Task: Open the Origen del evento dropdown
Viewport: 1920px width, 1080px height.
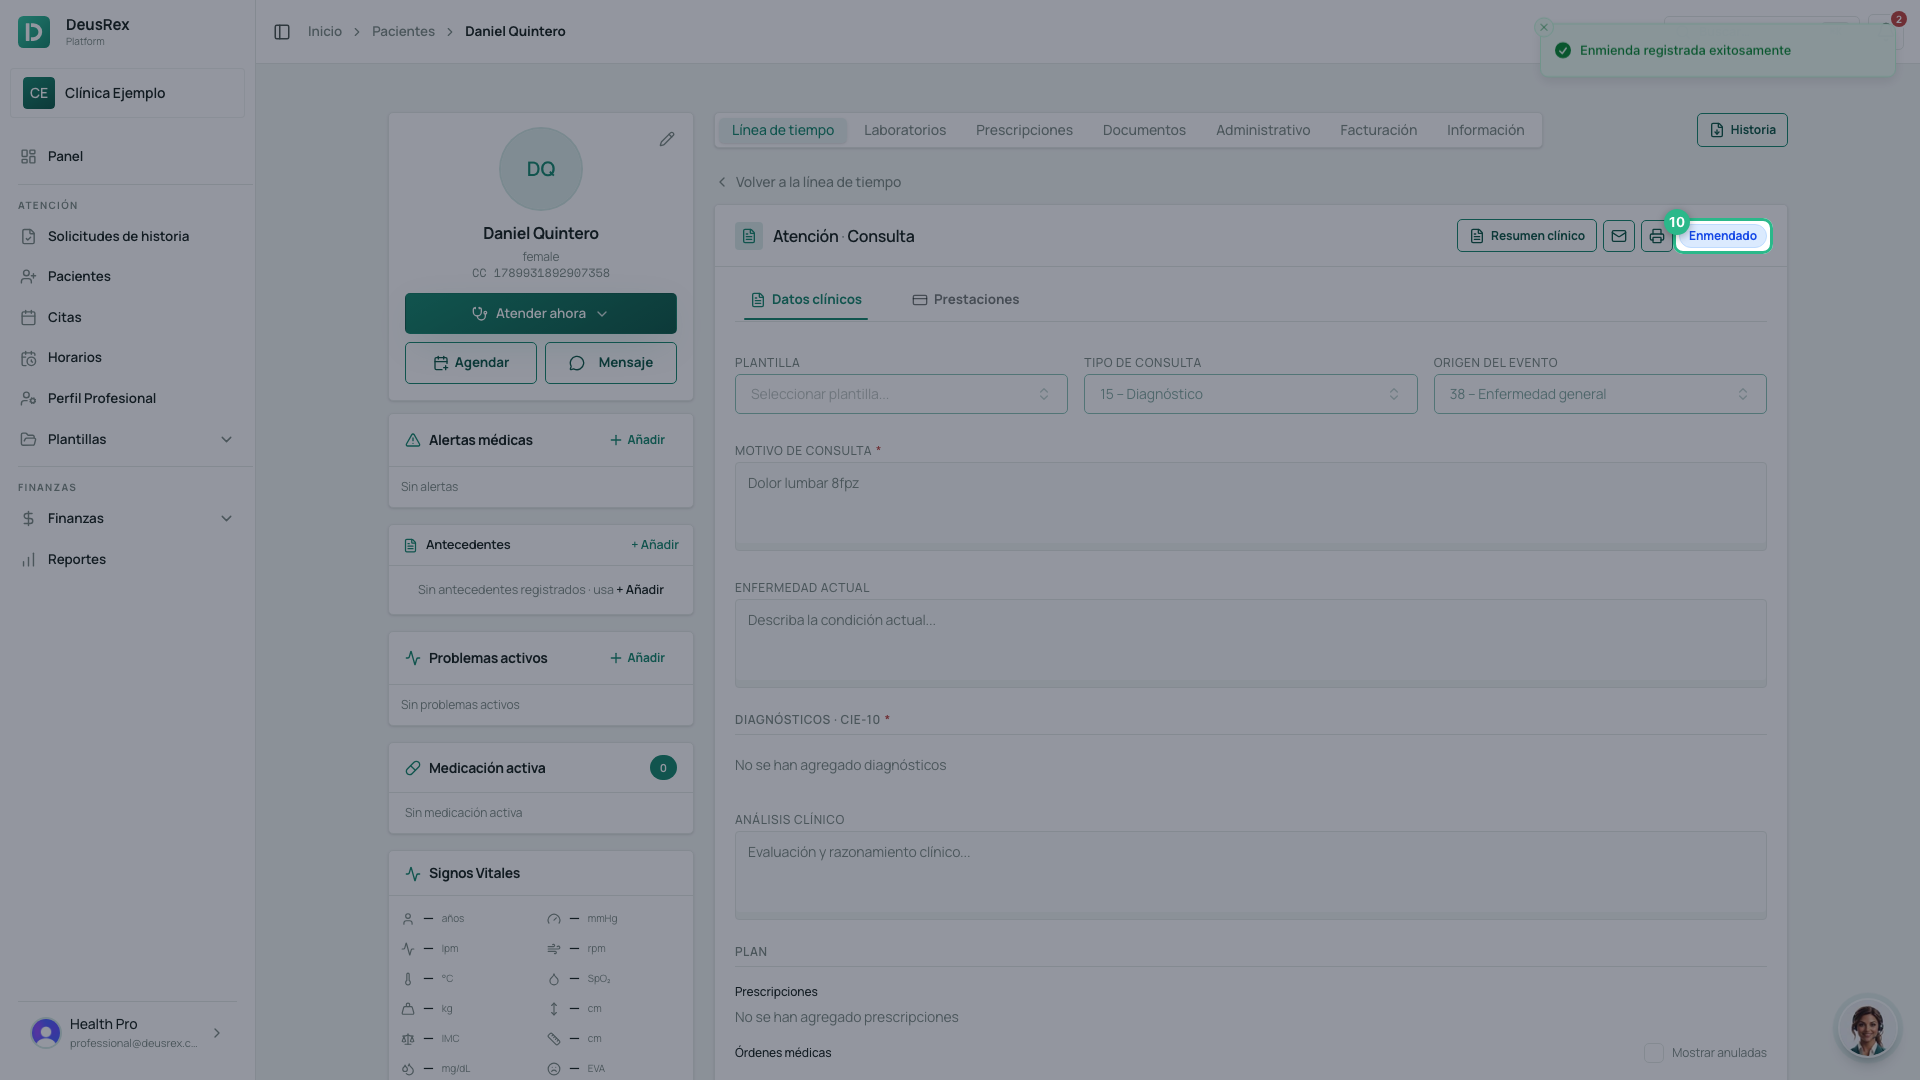Action: pos(1600,394)
